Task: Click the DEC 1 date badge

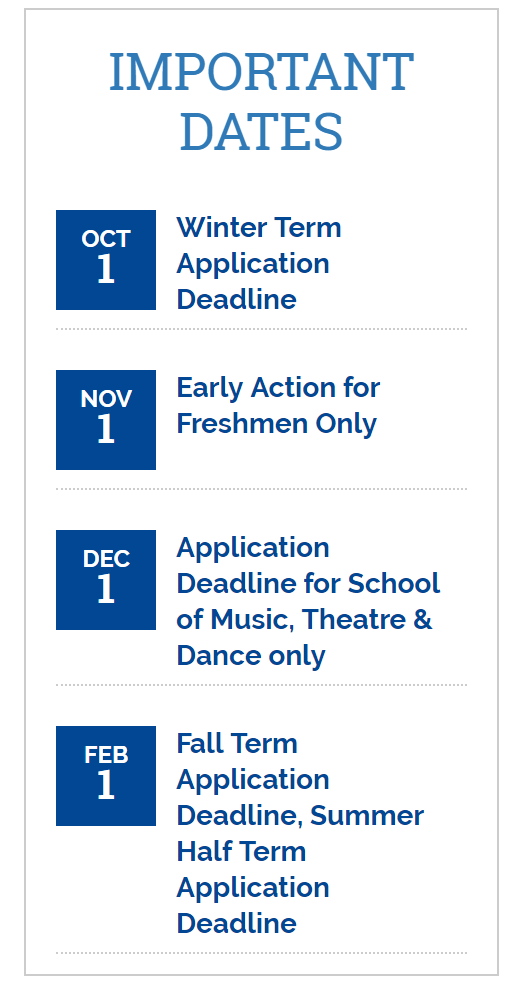Action: point(106,580)
